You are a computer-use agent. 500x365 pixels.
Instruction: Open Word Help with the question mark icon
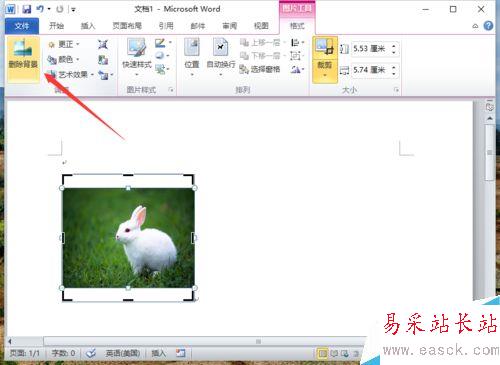488,26
